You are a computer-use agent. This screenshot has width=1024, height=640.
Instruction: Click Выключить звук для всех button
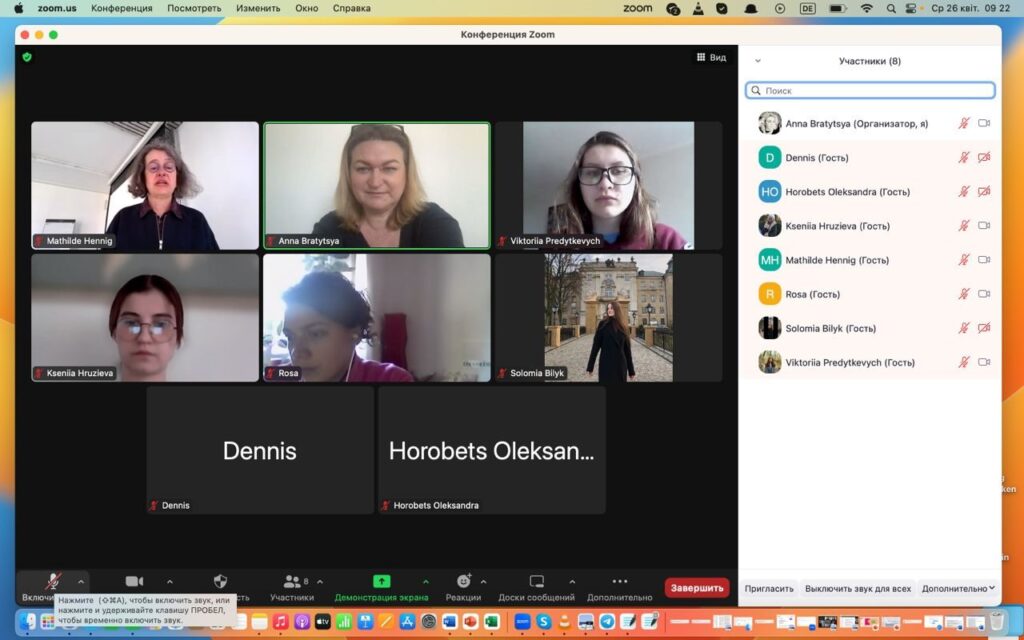click(858, 589)
